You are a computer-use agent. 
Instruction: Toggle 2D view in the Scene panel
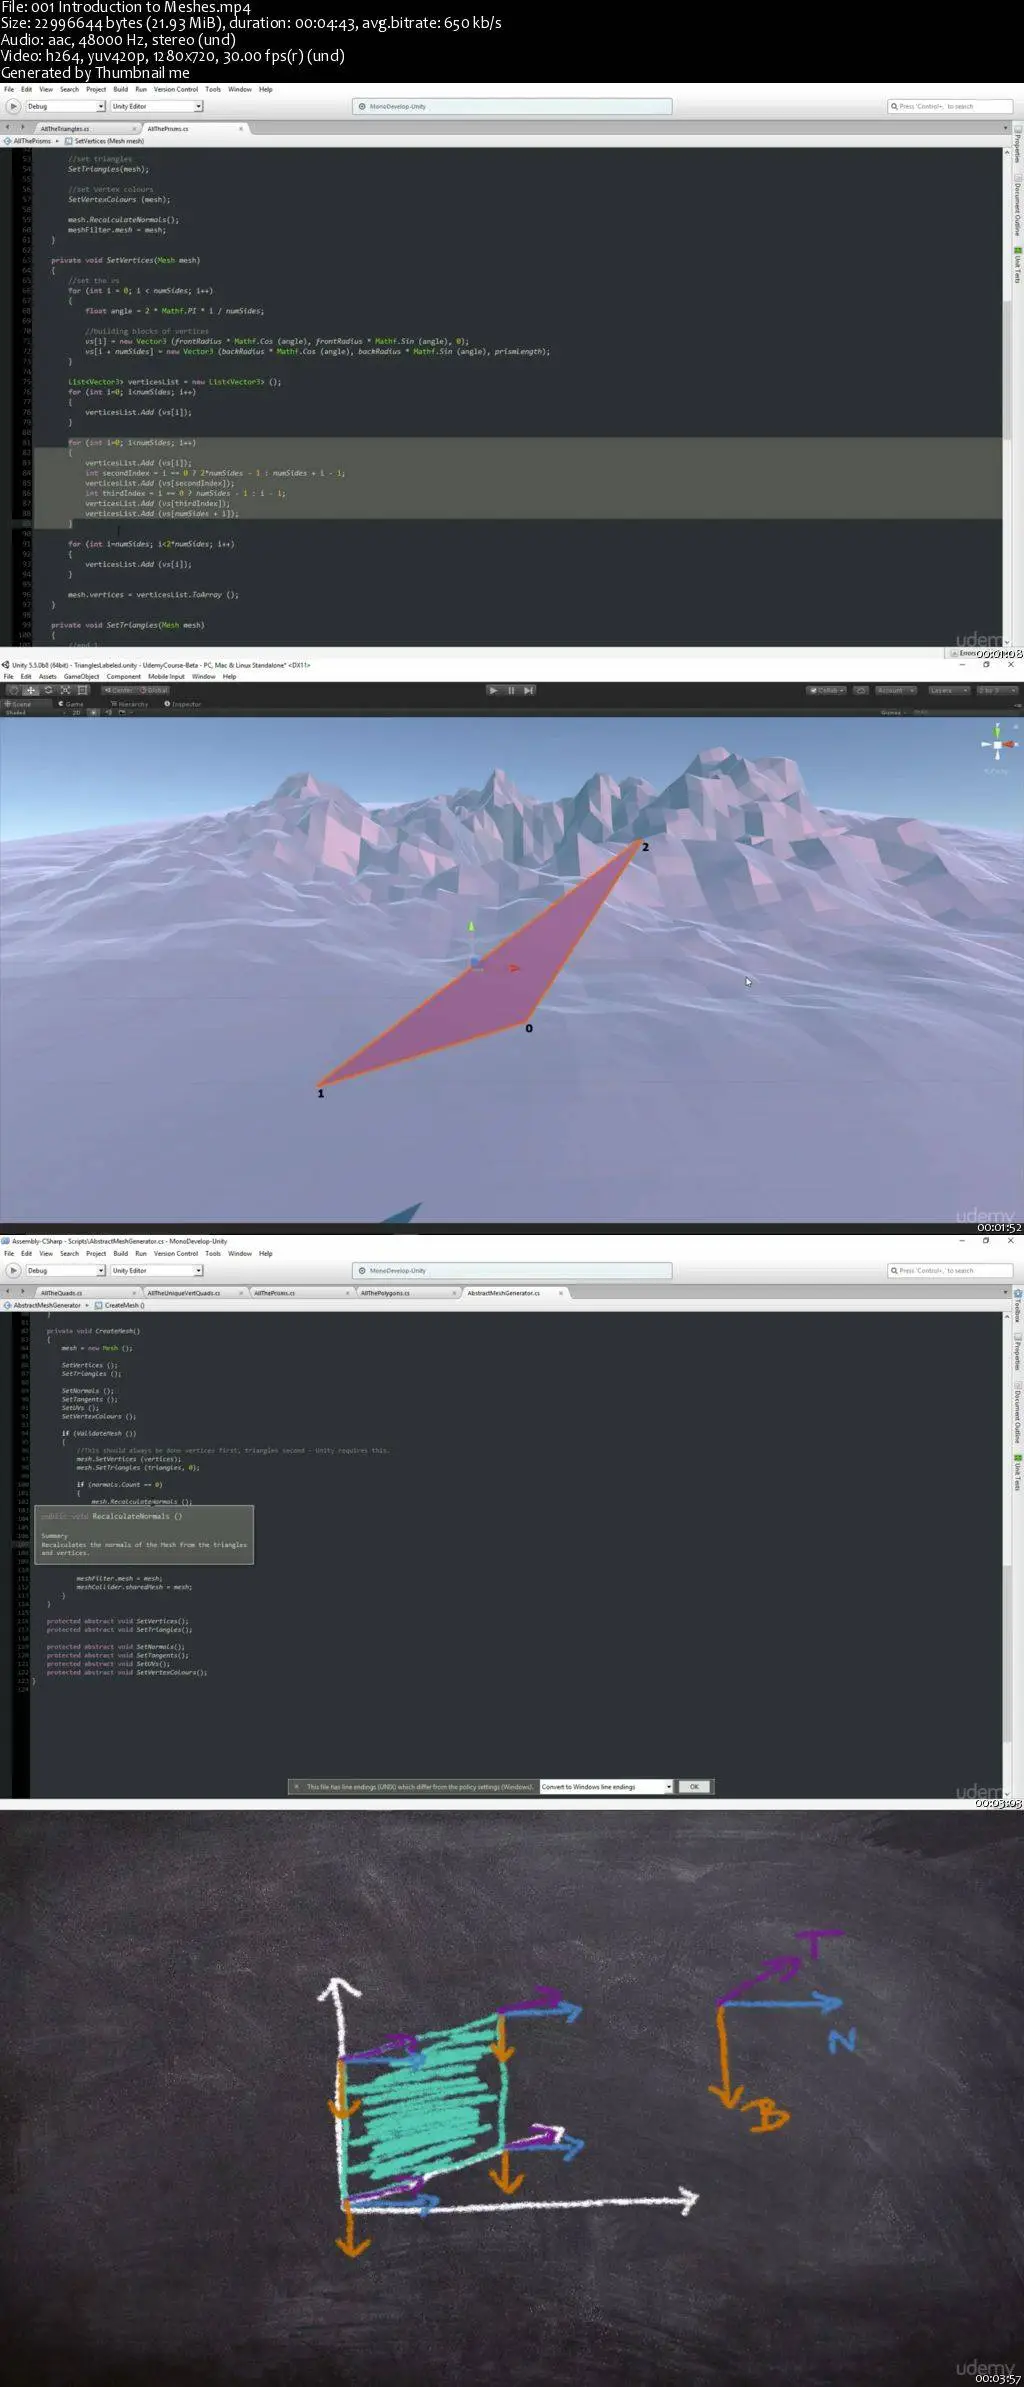pyautogui.click(x=76, y=713)
